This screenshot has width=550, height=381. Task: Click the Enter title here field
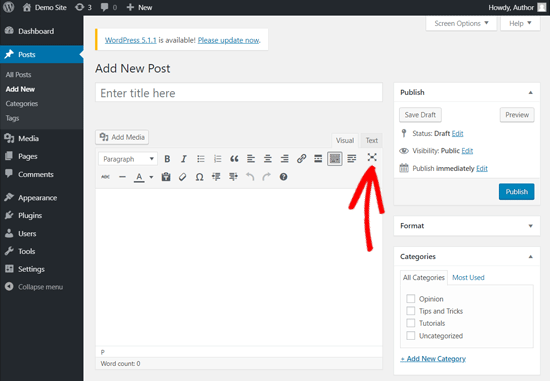coord(239,93)
